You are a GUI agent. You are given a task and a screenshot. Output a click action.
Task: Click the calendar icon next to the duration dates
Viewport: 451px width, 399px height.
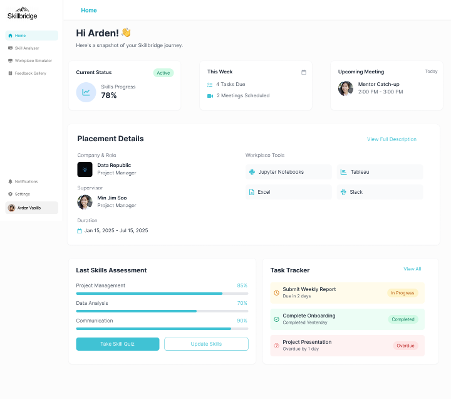[x=79, y=231]
